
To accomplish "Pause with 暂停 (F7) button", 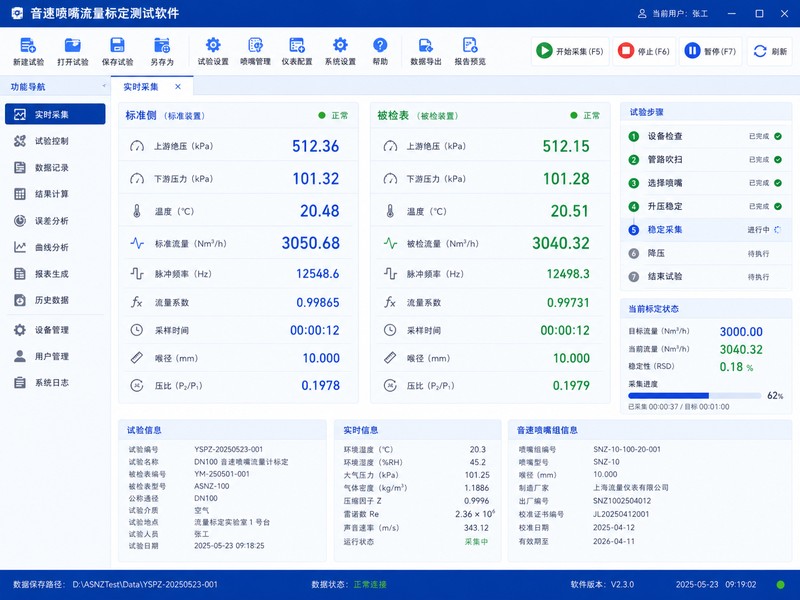I will click(x=710, y=51).
